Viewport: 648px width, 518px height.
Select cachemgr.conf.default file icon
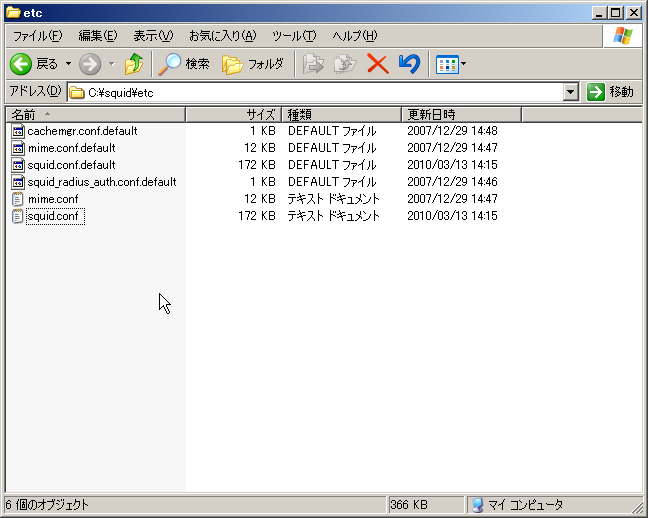[18, 131]
